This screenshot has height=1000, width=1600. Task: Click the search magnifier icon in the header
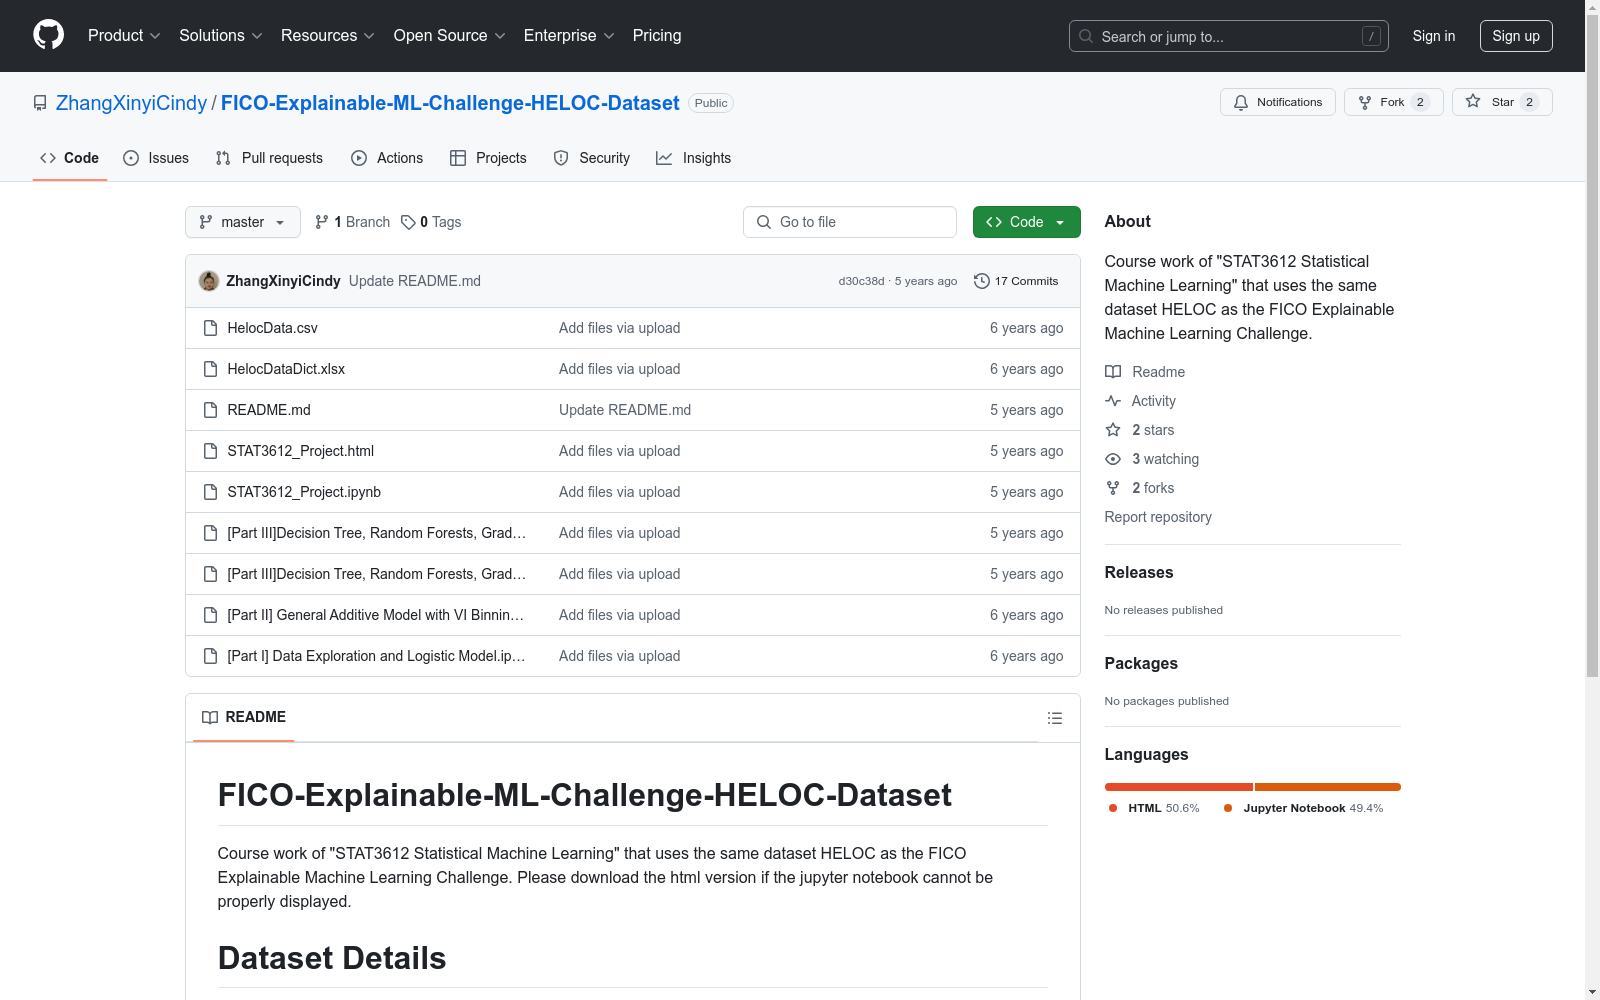click(x=1086, y=36)
